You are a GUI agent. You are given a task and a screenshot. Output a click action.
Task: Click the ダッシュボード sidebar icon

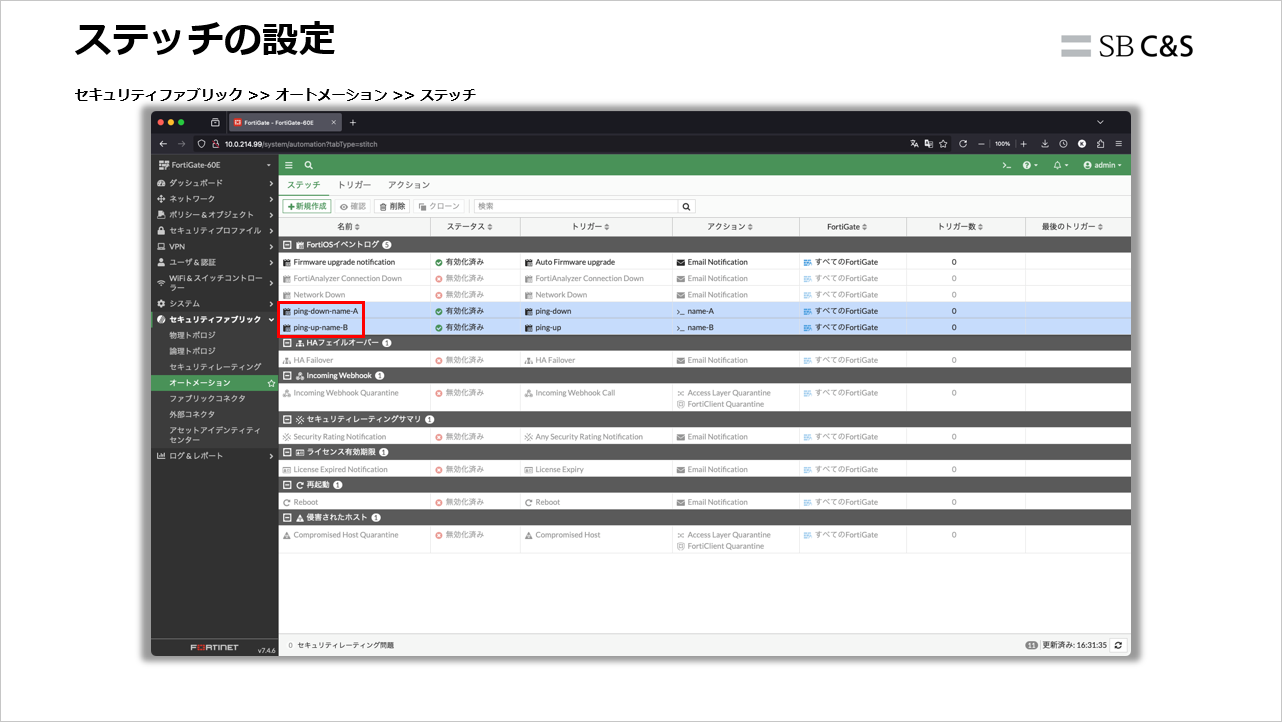pyautogui.click(x=161, y=183)
